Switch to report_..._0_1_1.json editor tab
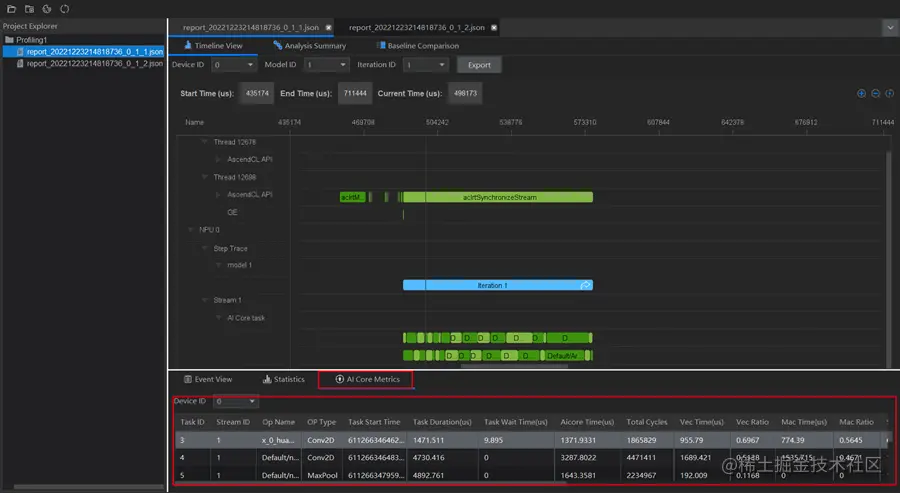Screen dimensions: 900x493 [251, 28]
